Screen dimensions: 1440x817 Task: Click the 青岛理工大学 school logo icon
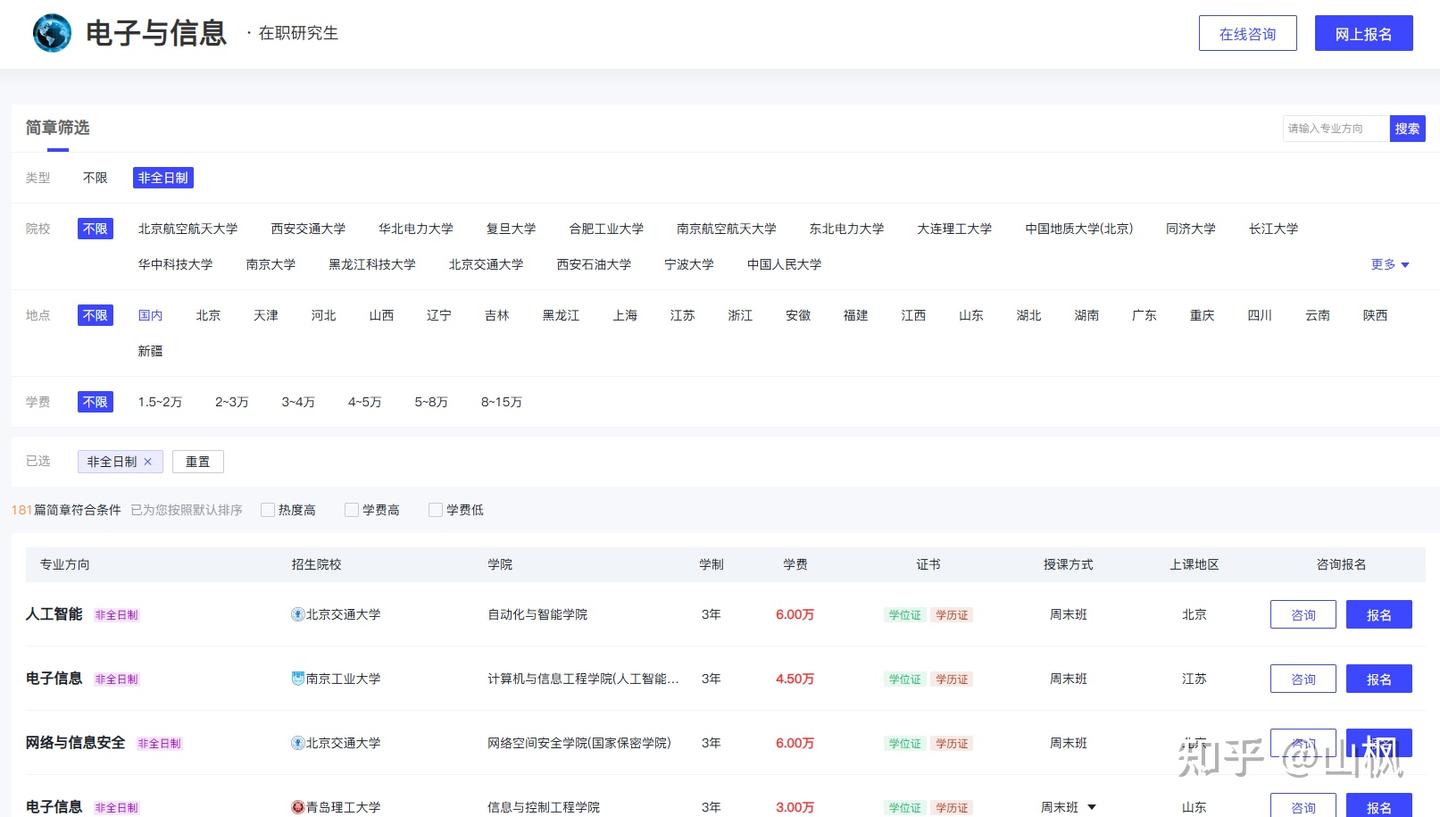pyautogui.click(x=298, y=807)
